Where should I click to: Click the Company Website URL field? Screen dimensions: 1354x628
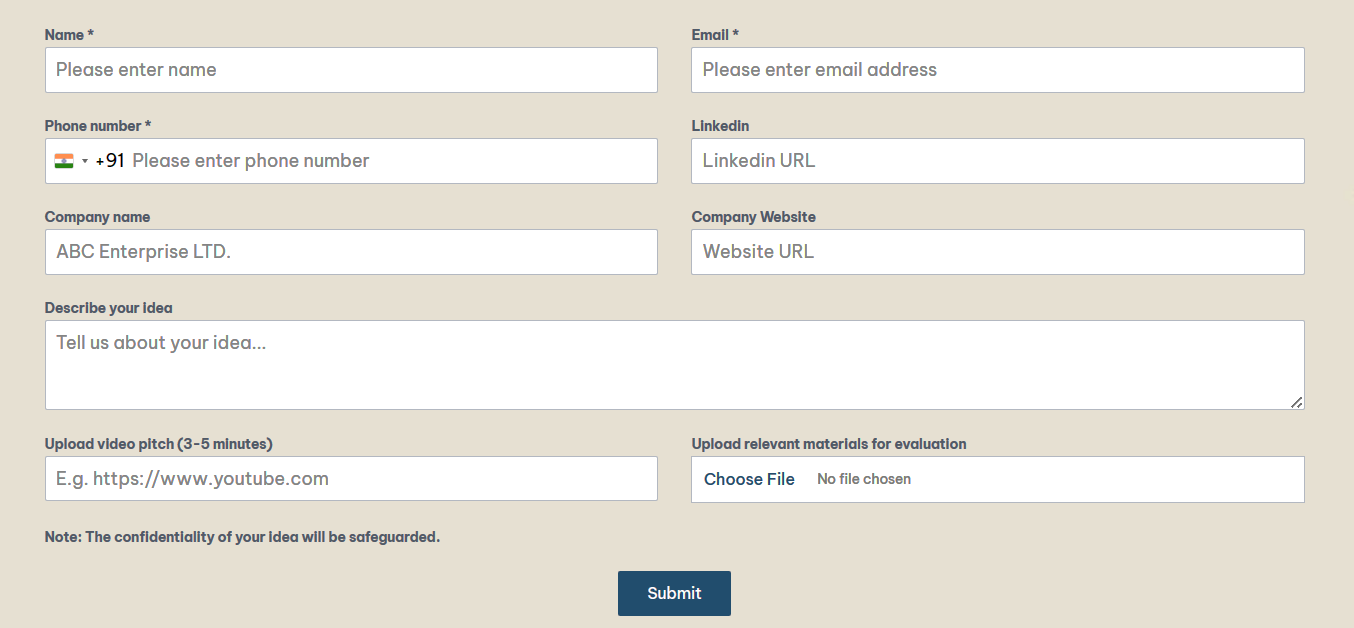coord(997,252)
